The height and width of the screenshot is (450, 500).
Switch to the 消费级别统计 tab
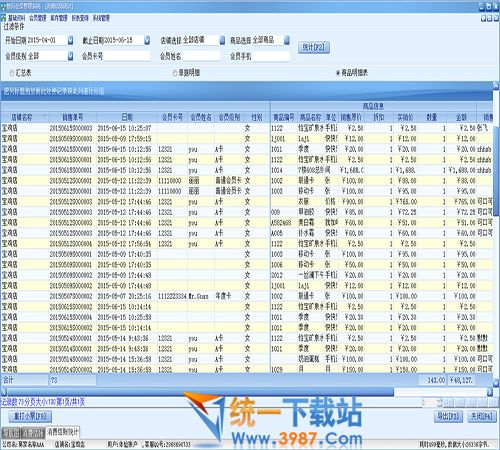(x=63, y=432)
